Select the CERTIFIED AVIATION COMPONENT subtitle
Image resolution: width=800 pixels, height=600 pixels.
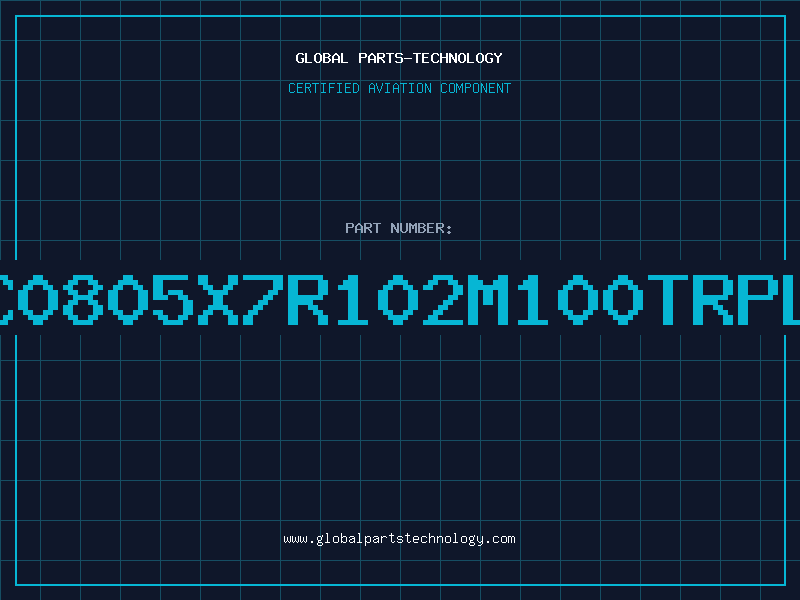pos(399,88)
